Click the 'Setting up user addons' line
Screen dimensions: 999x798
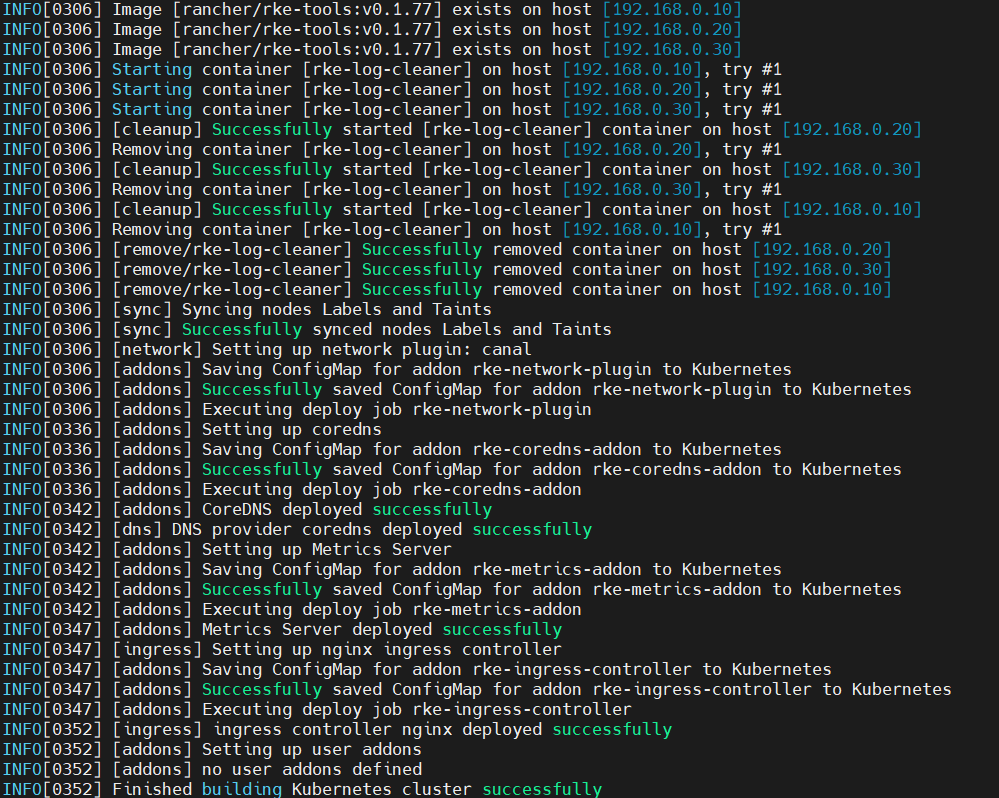pos(212,749)
